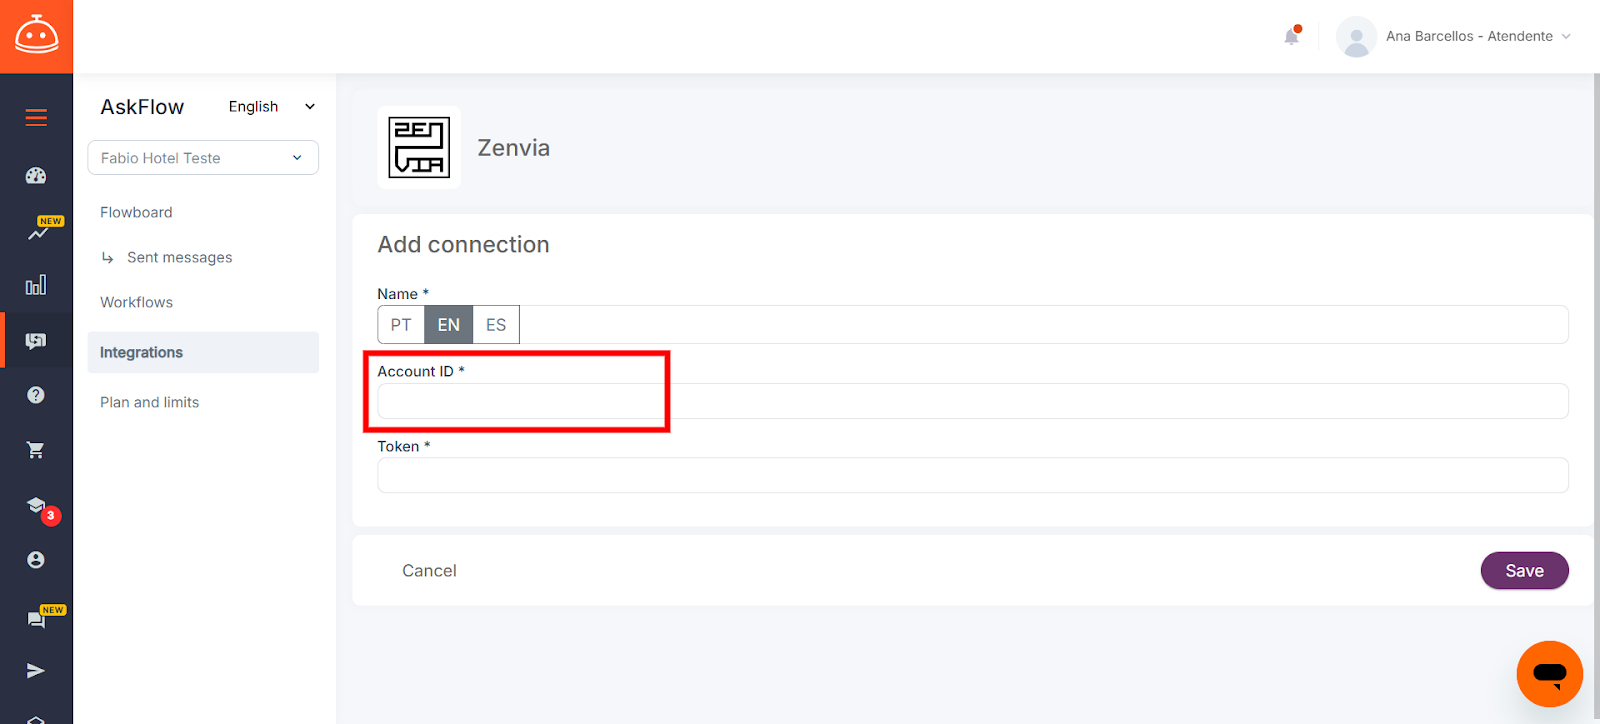Click the shopping cart icon
This screenshot has width=1600, height=724.
coord(36,450)
